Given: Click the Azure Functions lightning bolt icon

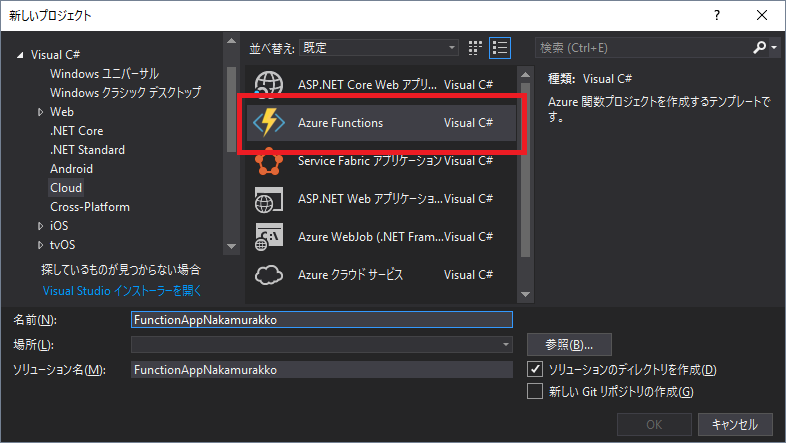Looking at the screenshot, I should pyautogui.click(x=269, y=122).
